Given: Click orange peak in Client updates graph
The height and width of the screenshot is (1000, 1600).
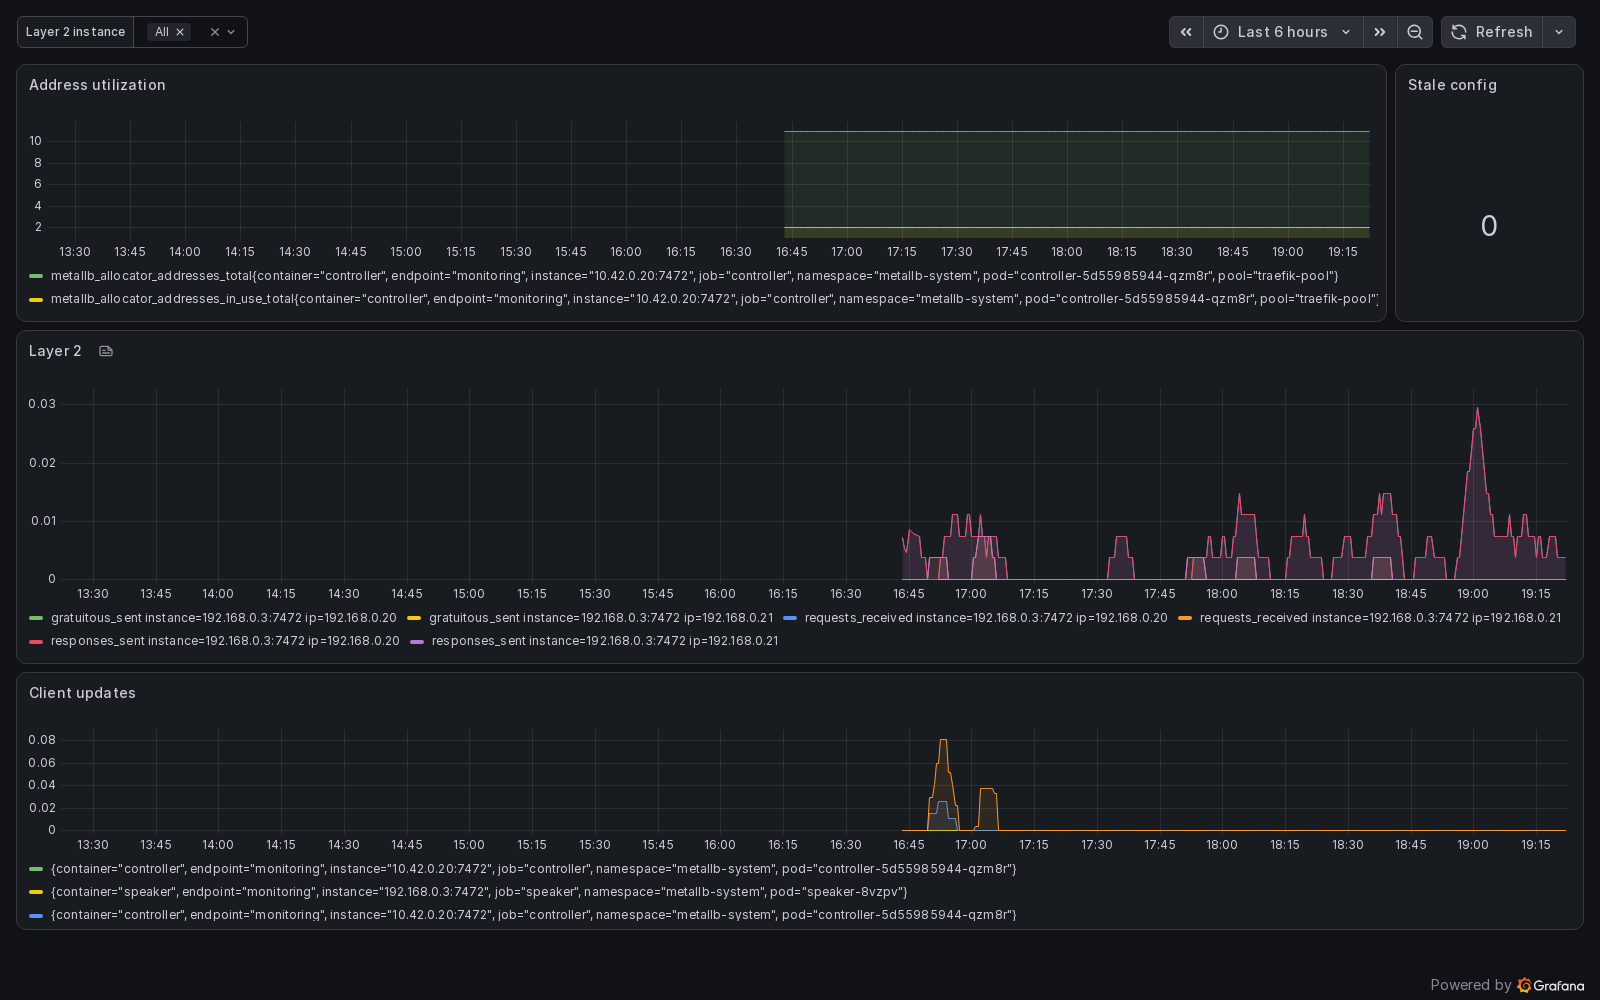Looking at the screenshot, I should coord(943,742).
